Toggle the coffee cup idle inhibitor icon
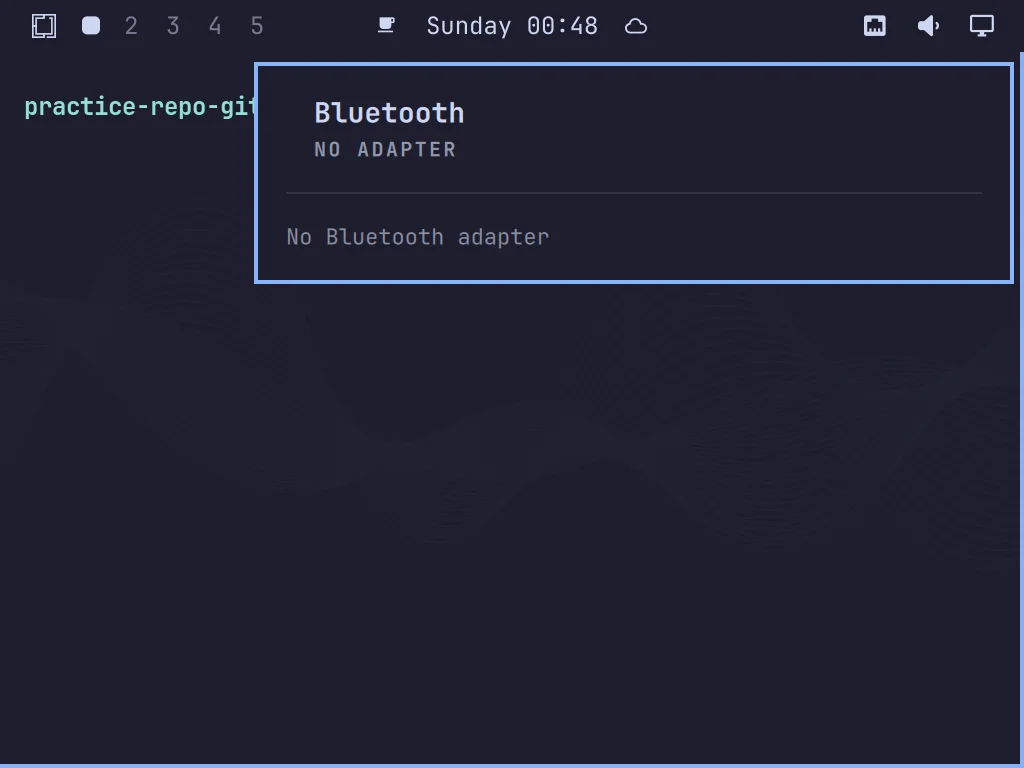Image resolution: width=1024 pixels, height=768 pixels. pyautogui.click(x=387, y=25)
